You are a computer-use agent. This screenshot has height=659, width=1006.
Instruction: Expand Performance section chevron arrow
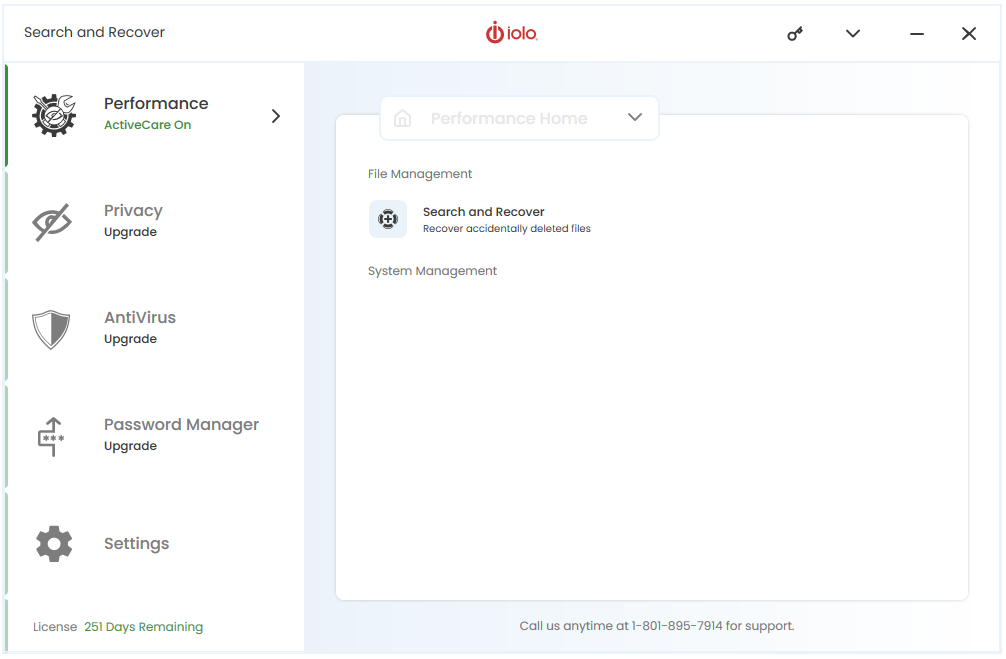point(276,116)
